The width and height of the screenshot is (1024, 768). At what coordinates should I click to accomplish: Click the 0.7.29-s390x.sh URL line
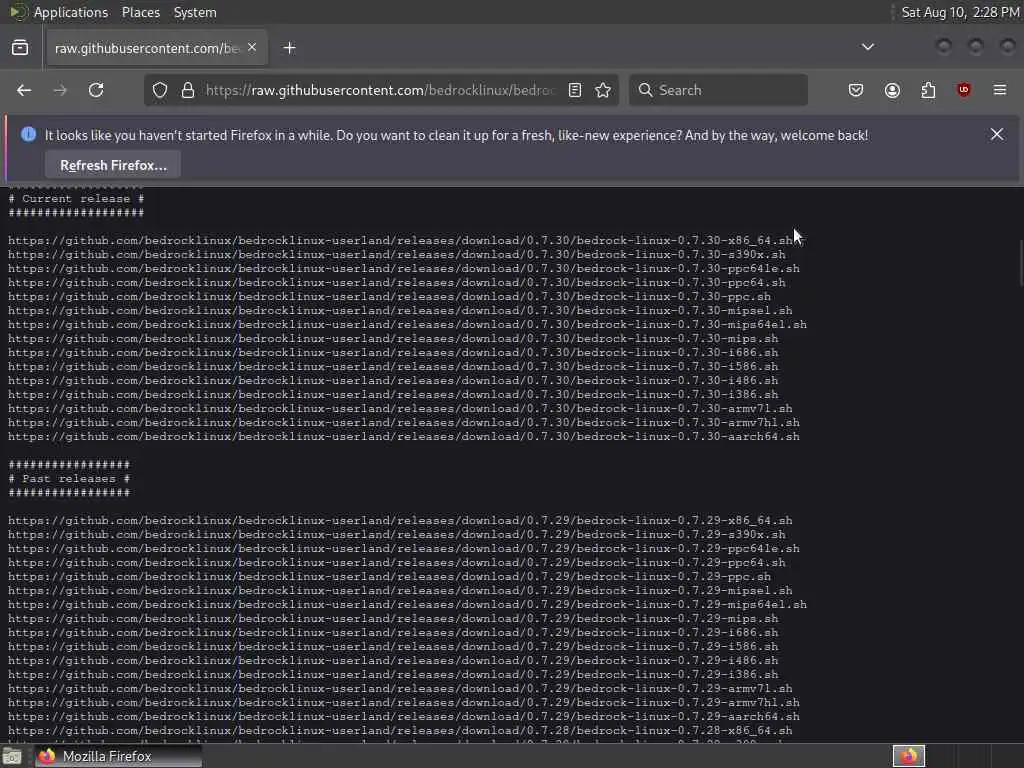(x=396, y=535)
